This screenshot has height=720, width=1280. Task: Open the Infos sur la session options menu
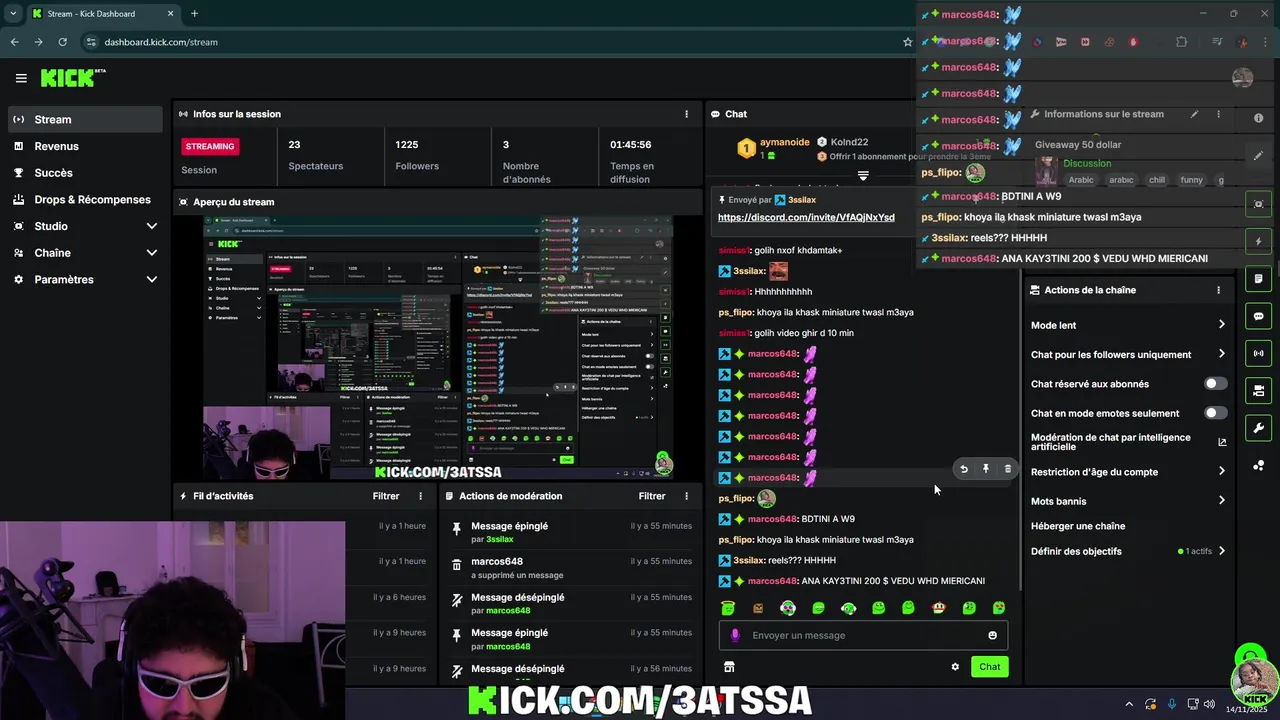686,114
